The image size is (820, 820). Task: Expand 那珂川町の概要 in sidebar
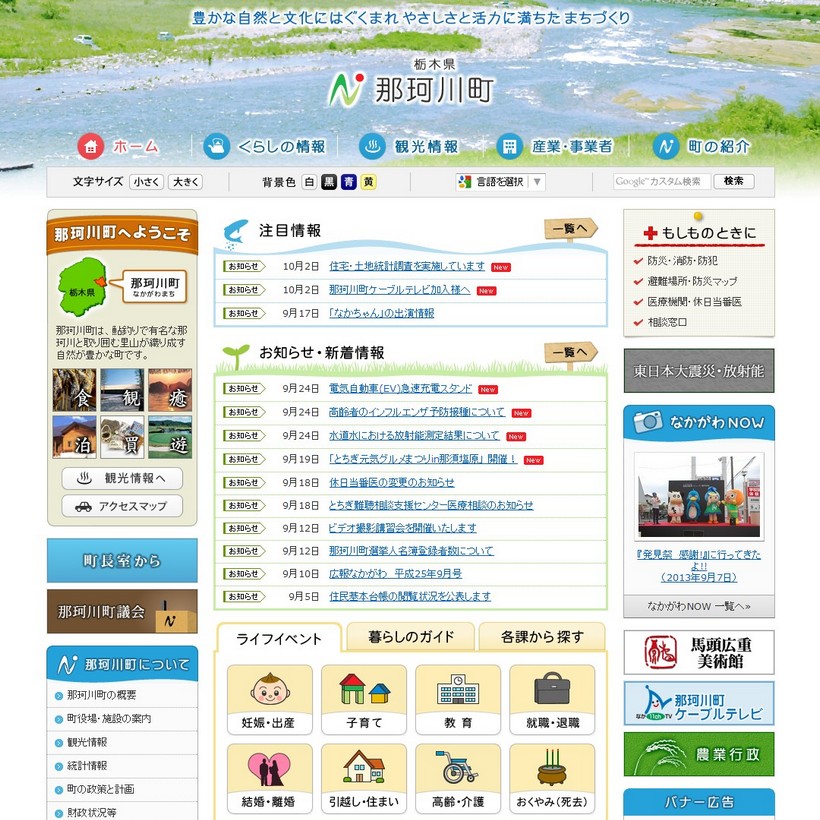click(101, 695)
